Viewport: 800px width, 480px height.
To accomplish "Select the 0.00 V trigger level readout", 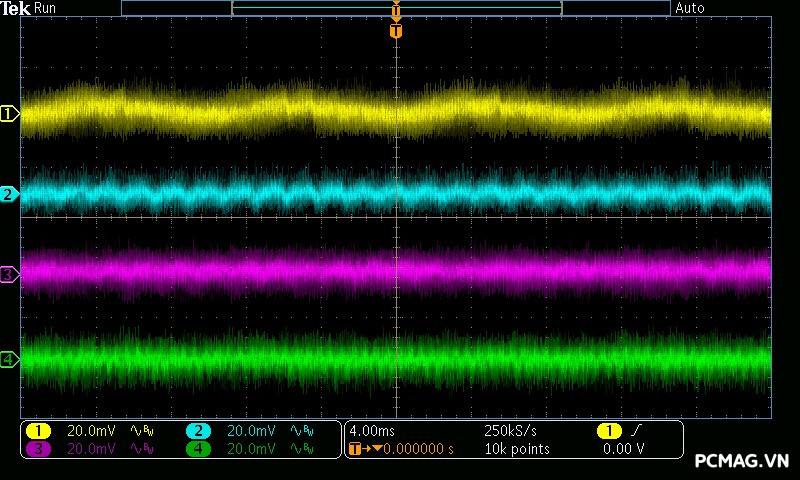I will point(623,449).
